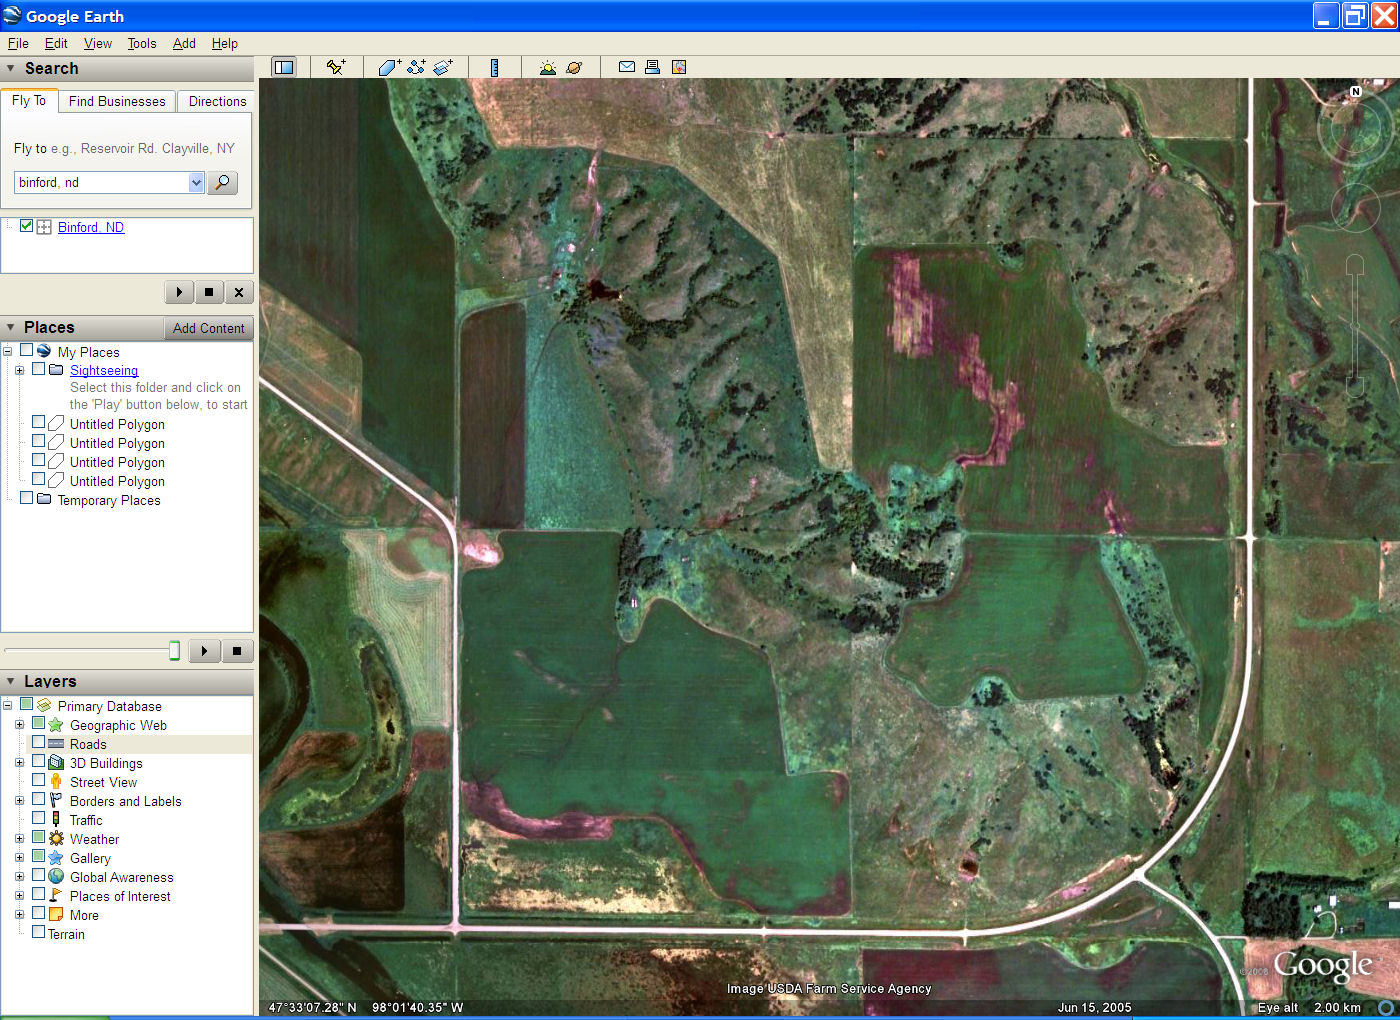Add a path using toolbar icon
1400x1020 pixels.
coord(416,67)
